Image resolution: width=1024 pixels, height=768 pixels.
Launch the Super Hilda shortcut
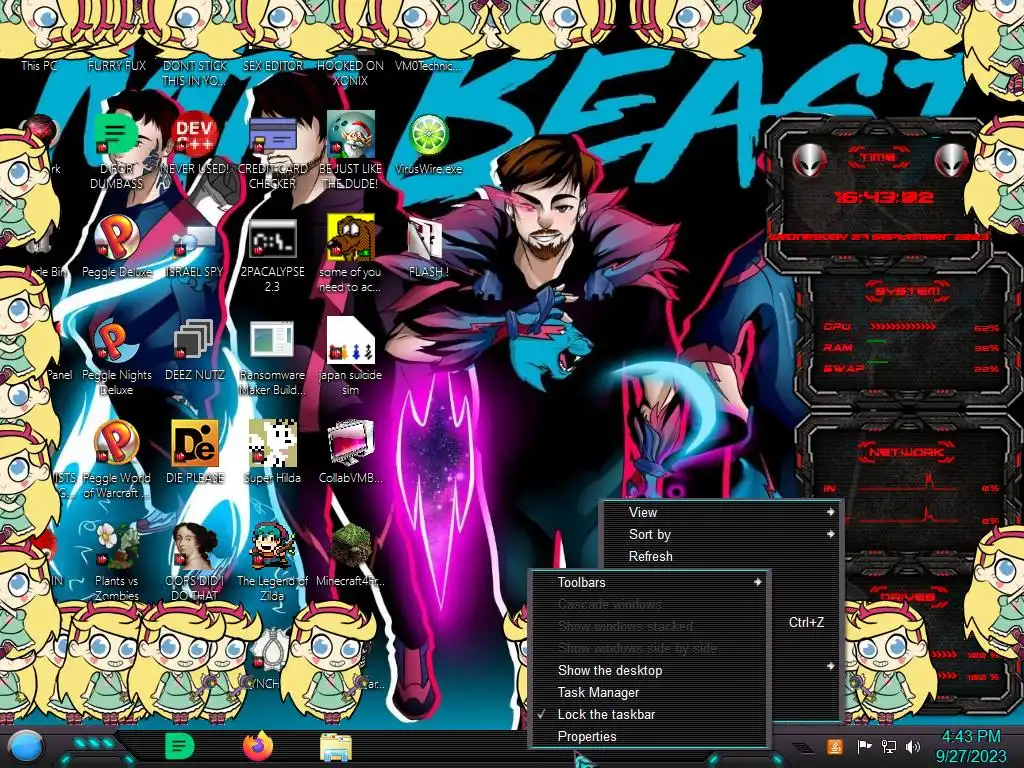point(272,444)
